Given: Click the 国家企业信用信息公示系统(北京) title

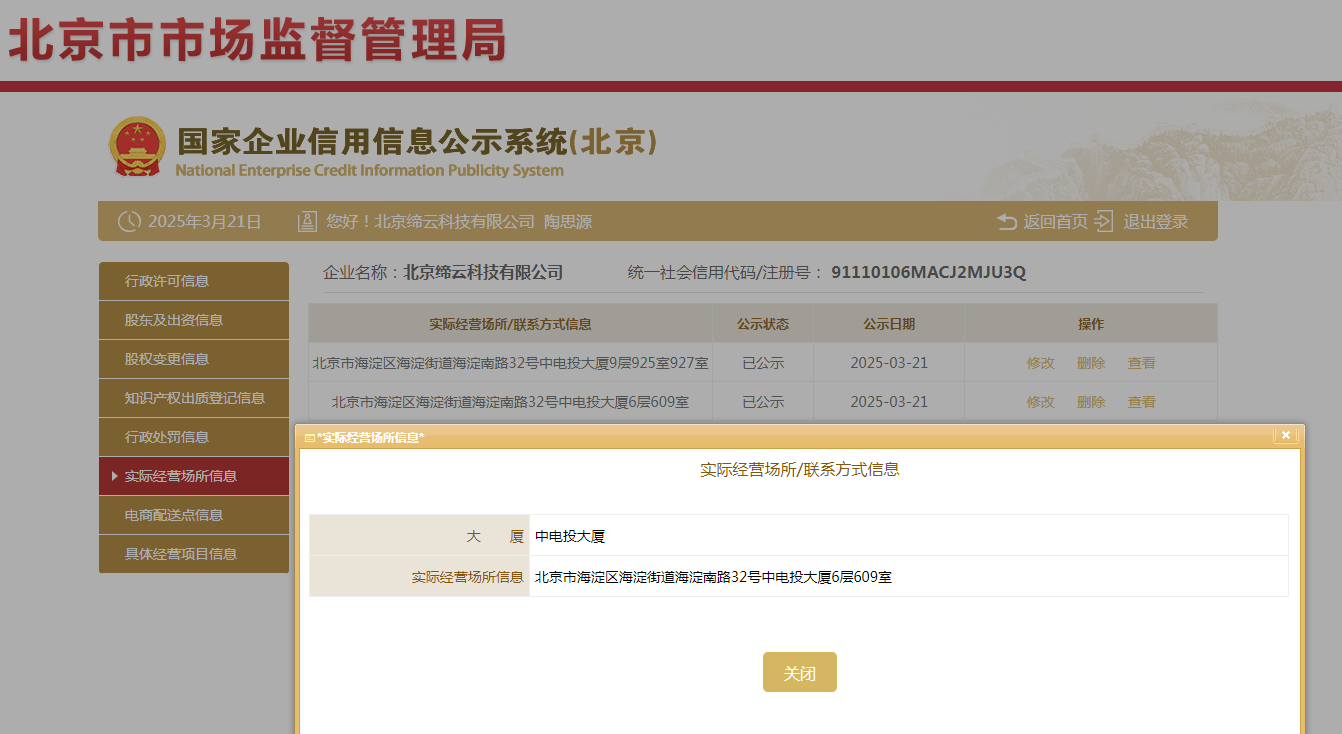Looking at the screenshot, I should tap(417, 142).
